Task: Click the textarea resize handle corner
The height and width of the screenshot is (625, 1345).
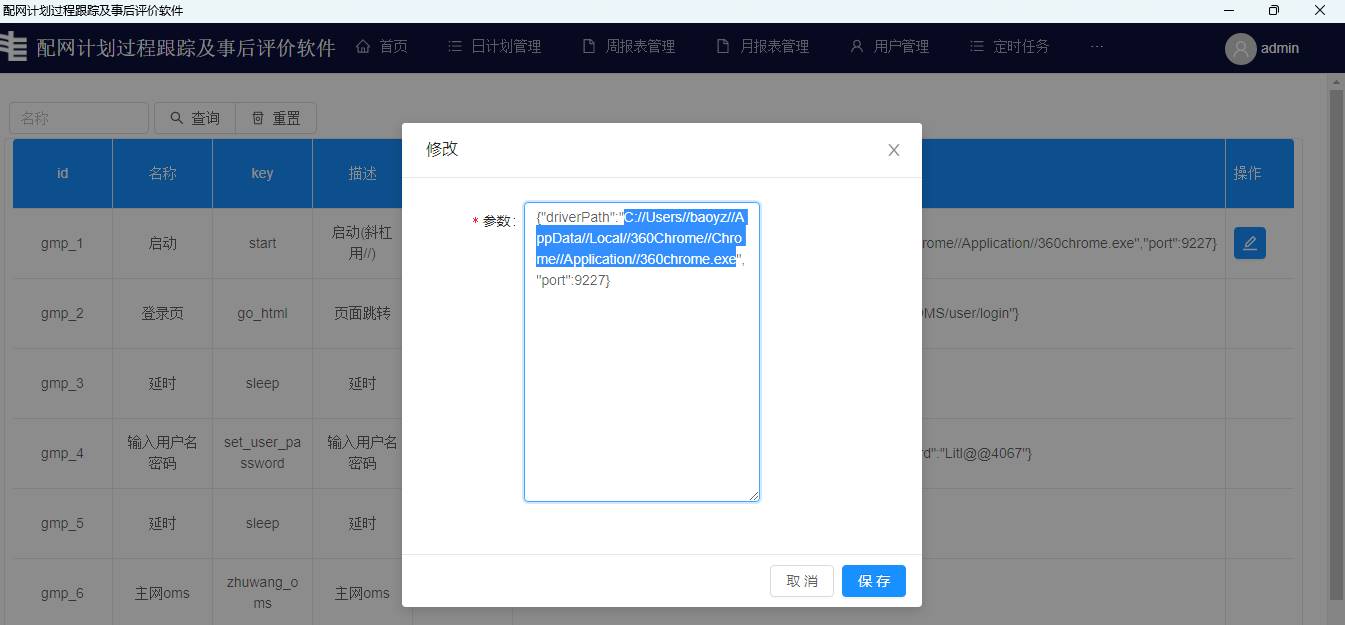Action: click(x=754, y=496)
